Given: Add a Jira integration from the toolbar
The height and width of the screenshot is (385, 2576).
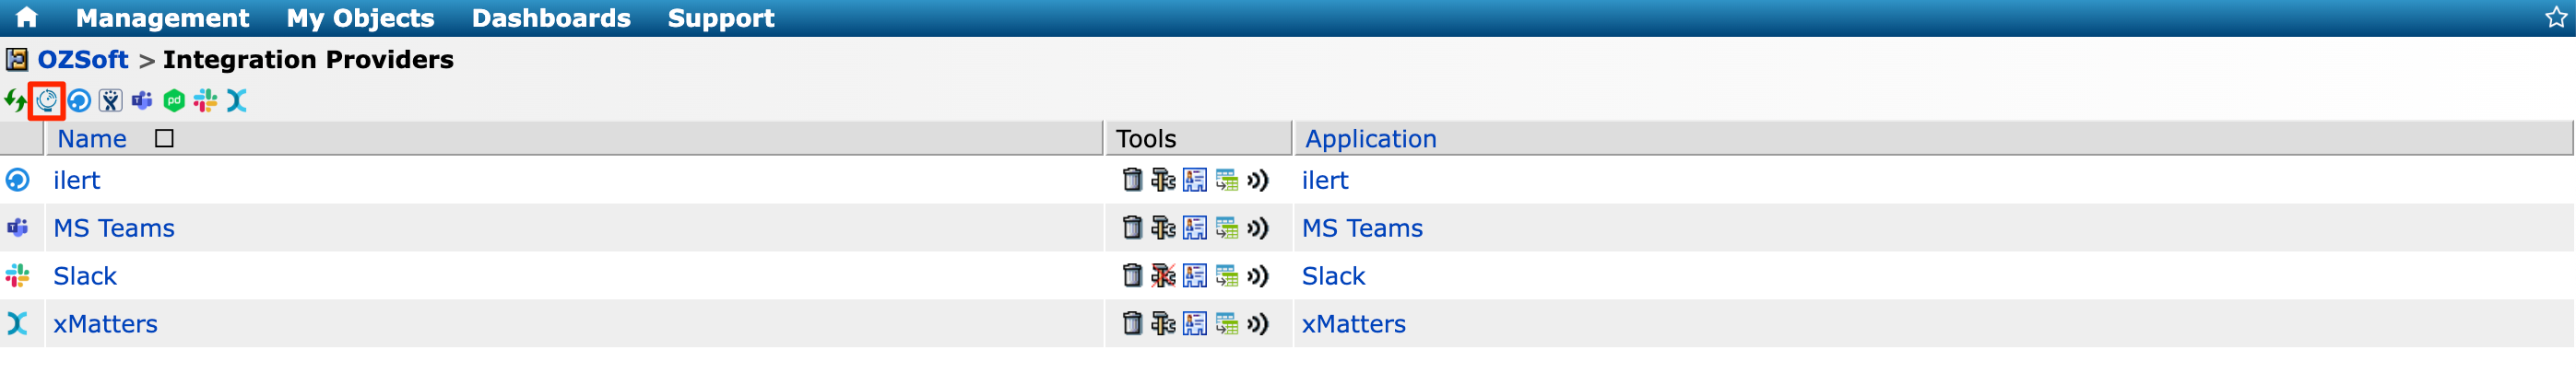Looking at the screenshot, I should pyautogui.click(x=111, y=101).
